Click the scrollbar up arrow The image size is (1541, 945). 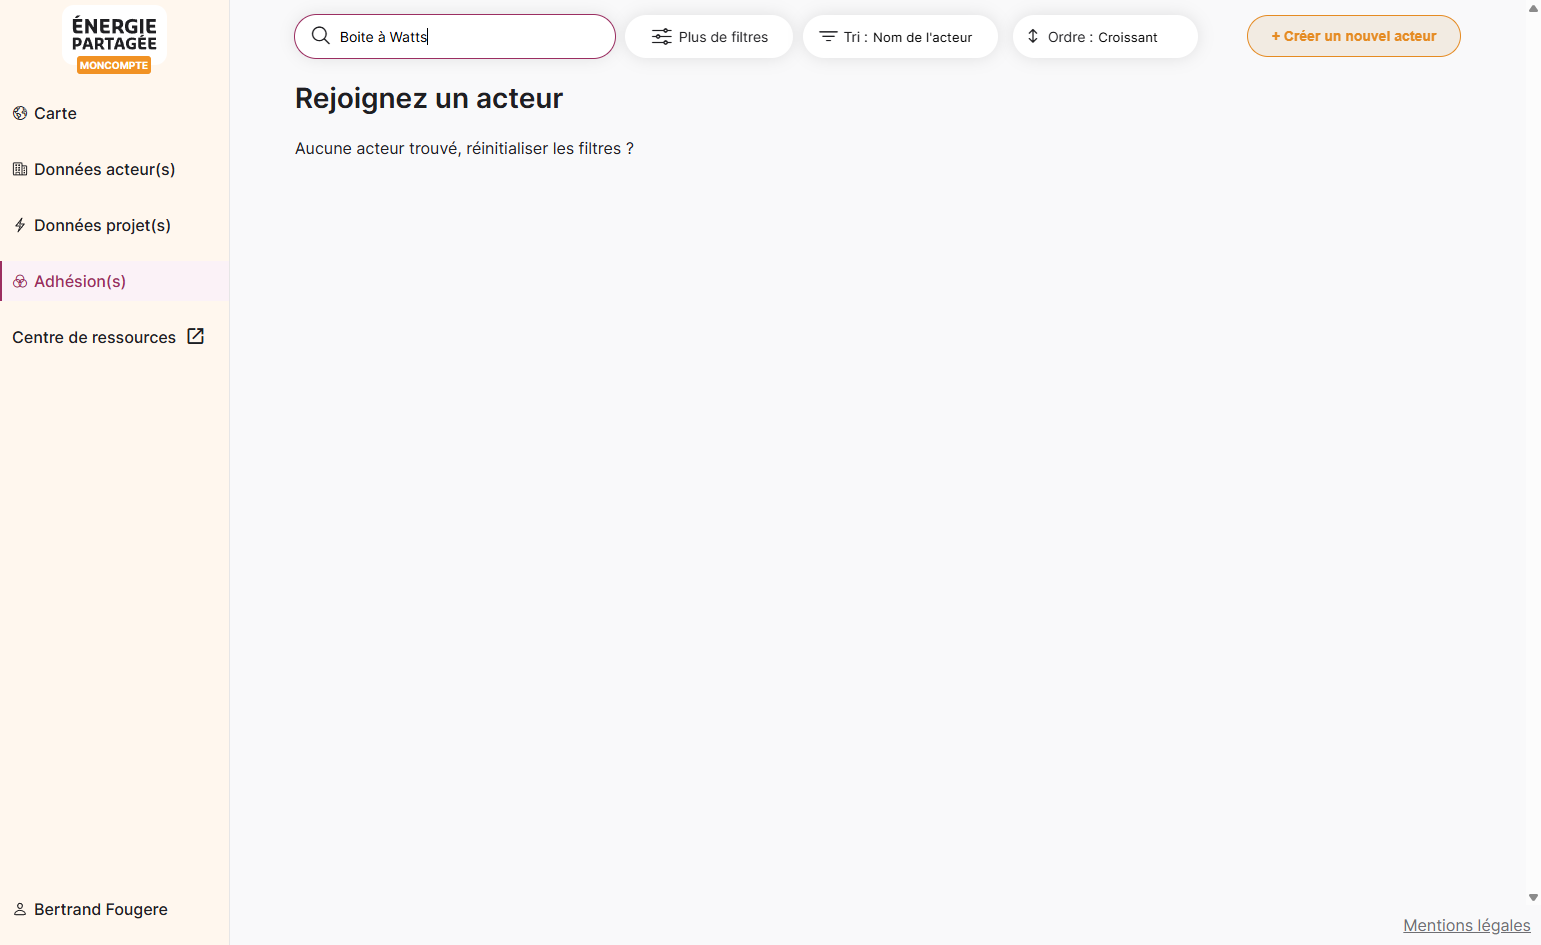click(1533, 8)
